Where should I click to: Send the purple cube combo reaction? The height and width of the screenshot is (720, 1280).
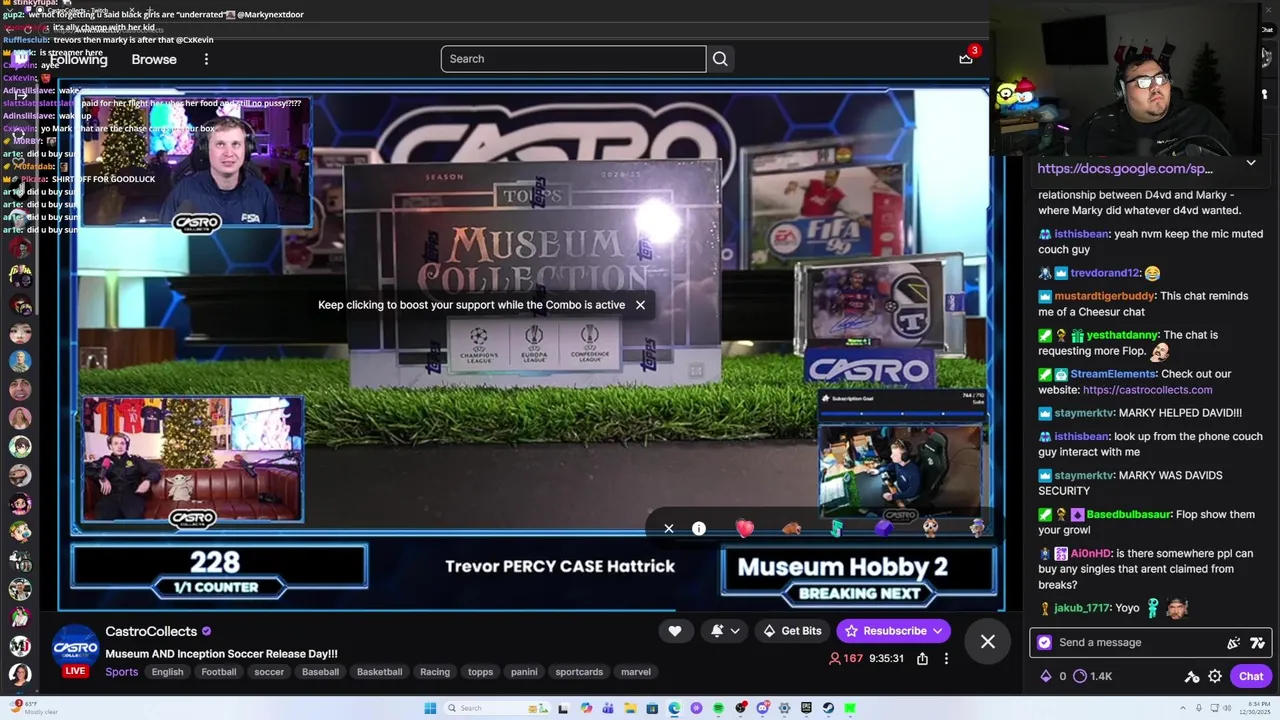(884, 528)
